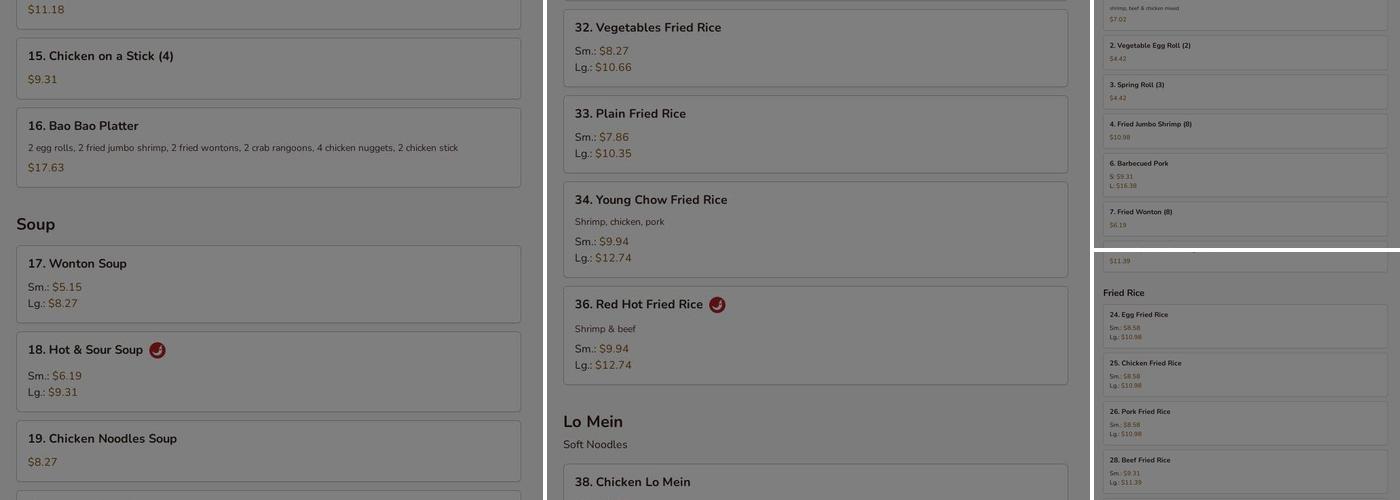This screenshot has height=500, width=1400.
Task: Add Chicken Noodles Soup to the order
Action: 268,450
